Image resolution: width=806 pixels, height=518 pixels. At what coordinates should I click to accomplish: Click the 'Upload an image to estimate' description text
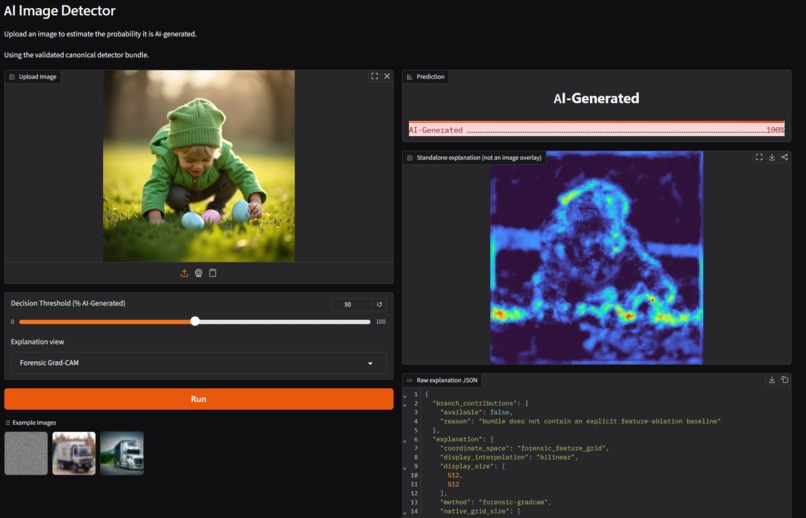[100, 34]
